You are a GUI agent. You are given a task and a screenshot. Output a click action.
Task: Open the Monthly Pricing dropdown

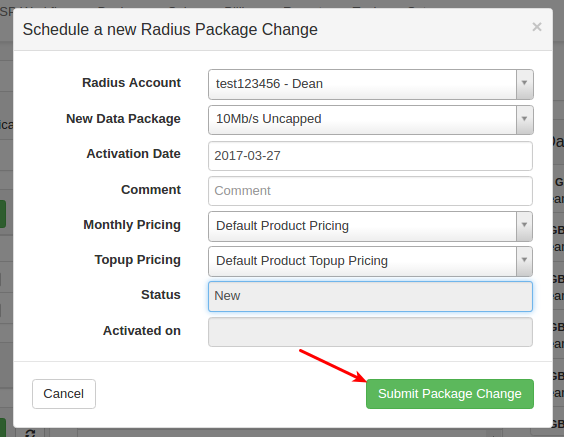(370, 226)
